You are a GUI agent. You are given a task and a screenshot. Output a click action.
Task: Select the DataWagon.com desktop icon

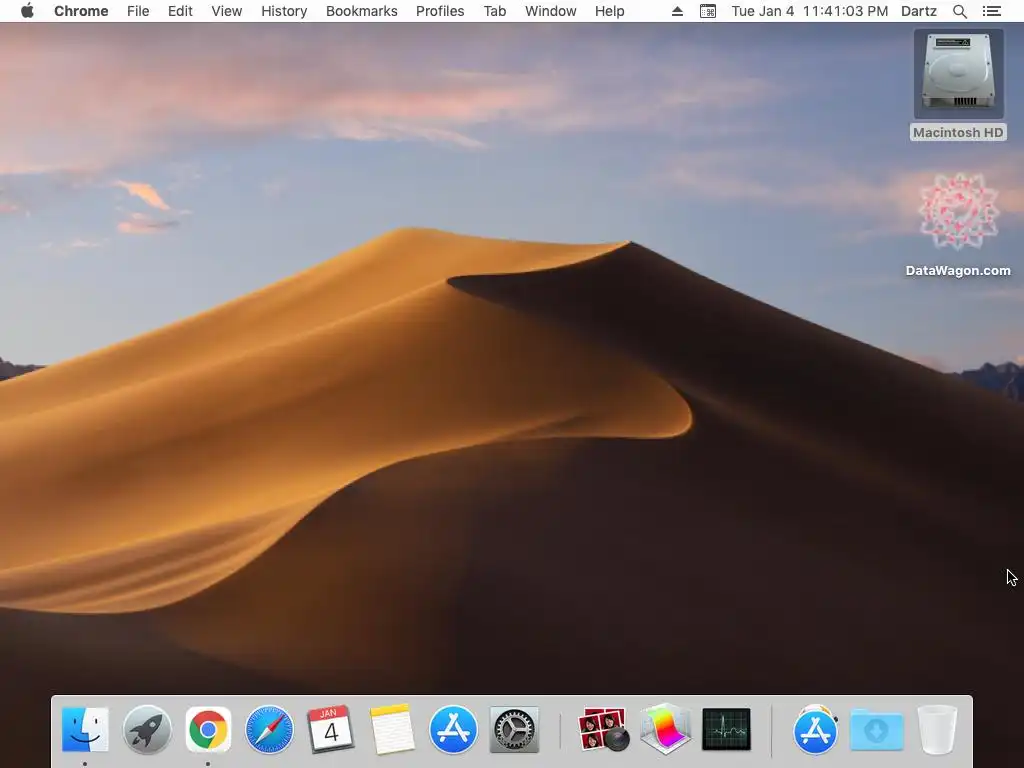coord(958,225)
